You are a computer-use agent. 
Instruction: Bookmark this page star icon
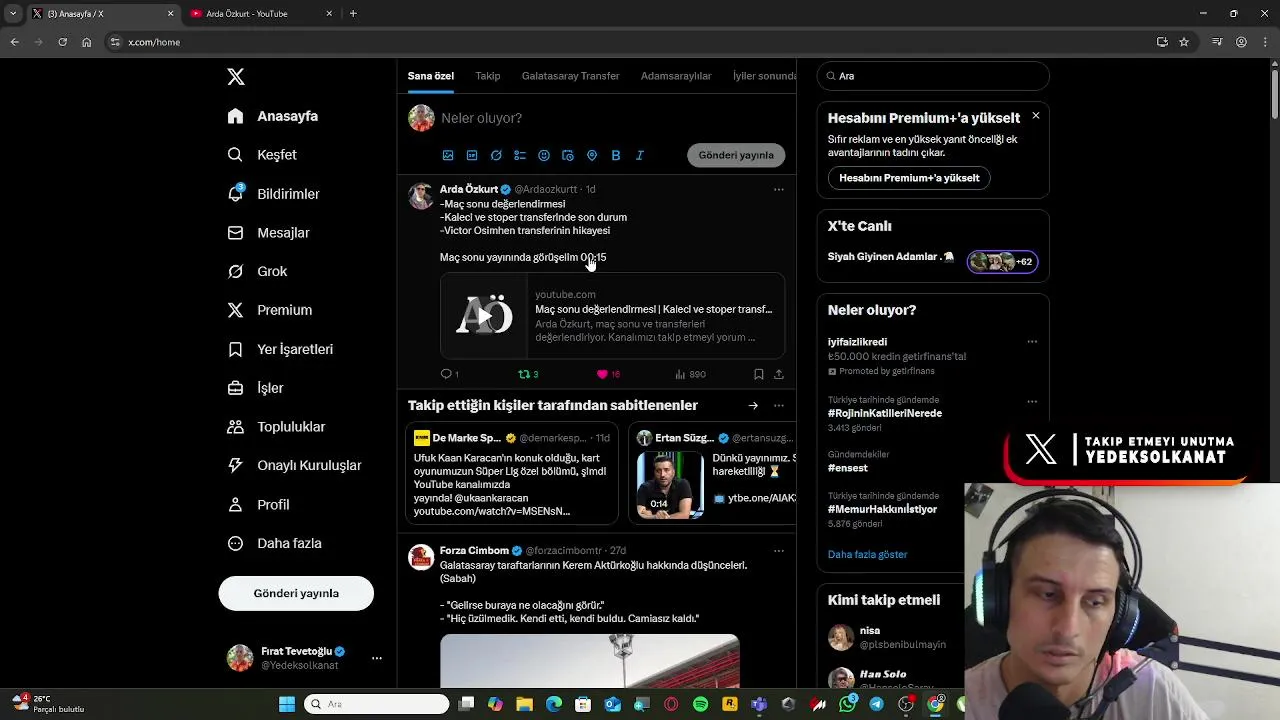coord(1184,42)
